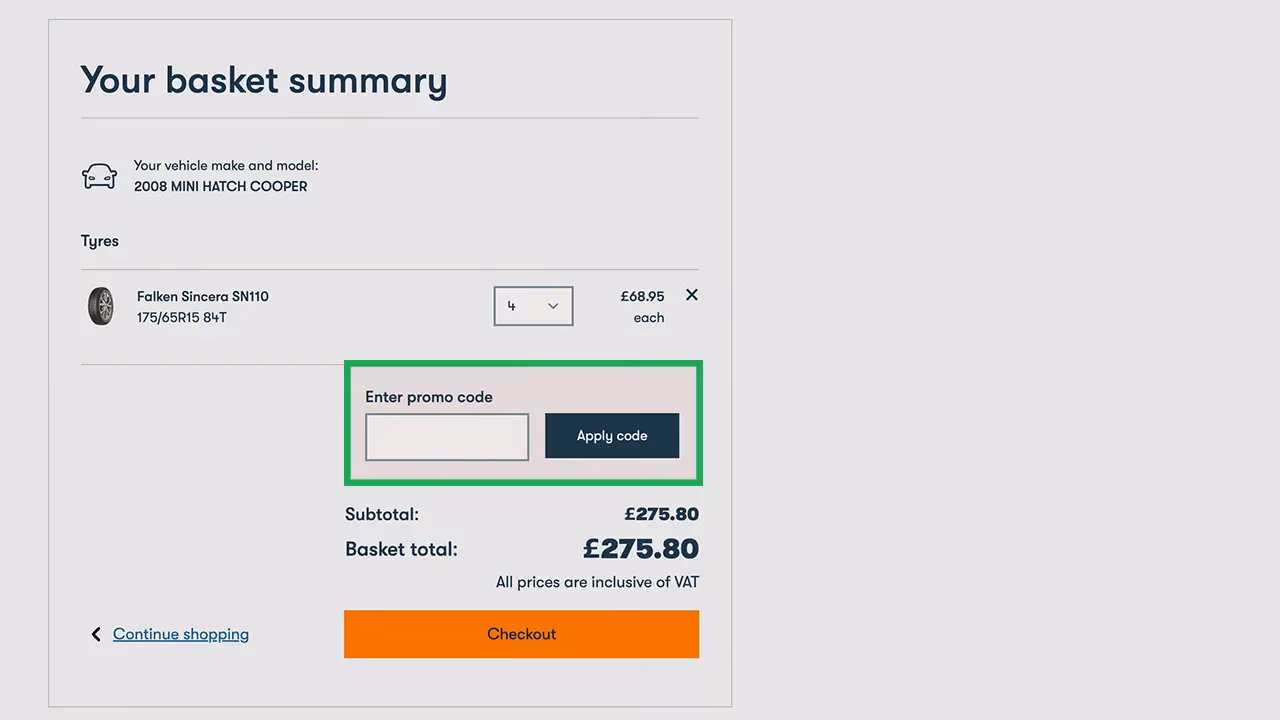The image size is (1280, 720).
Task: Click the promo code input field
Action: coord(446,436)
